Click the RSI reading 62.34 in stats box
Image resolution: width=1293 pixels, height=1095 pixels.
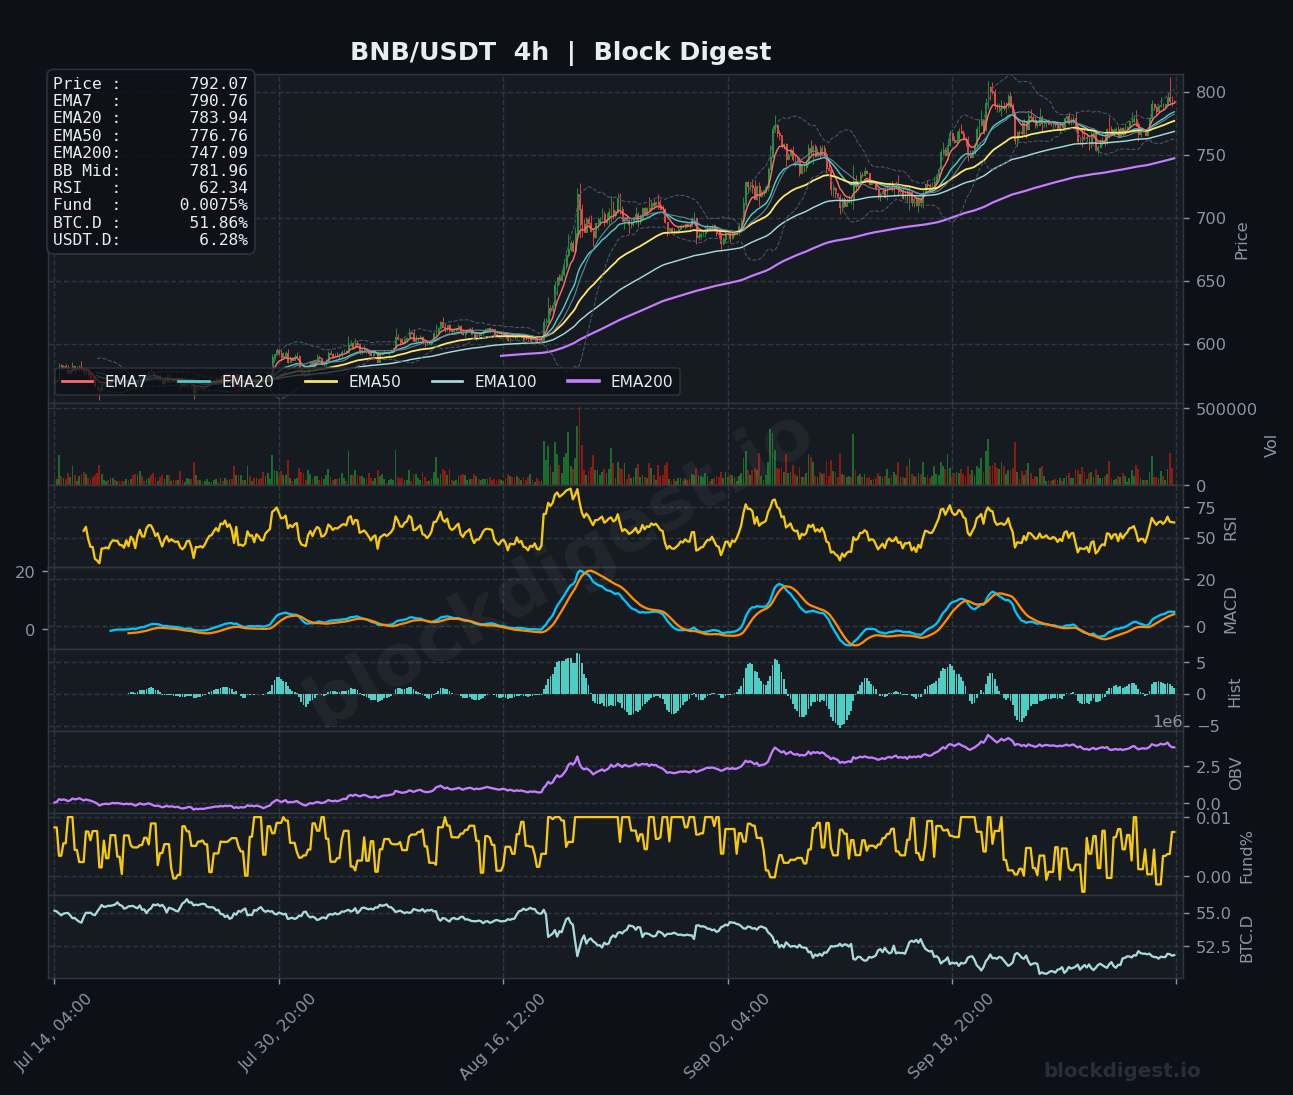(223, 188)
